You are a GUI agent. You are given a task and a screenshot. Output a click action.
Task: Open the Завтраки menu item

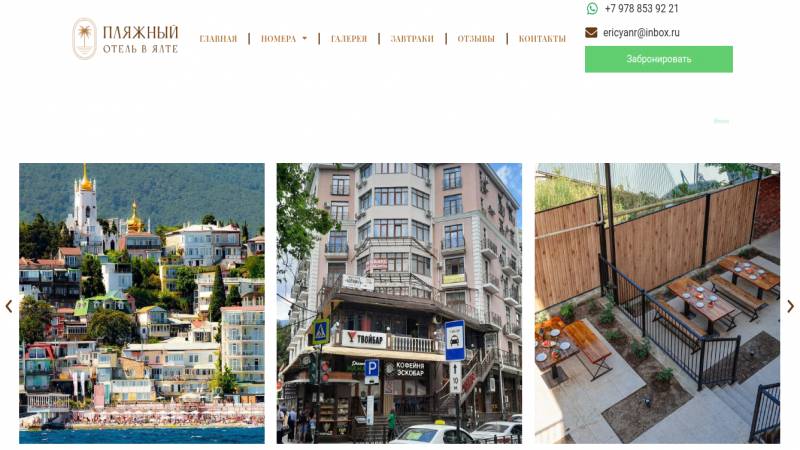point(412,39)
